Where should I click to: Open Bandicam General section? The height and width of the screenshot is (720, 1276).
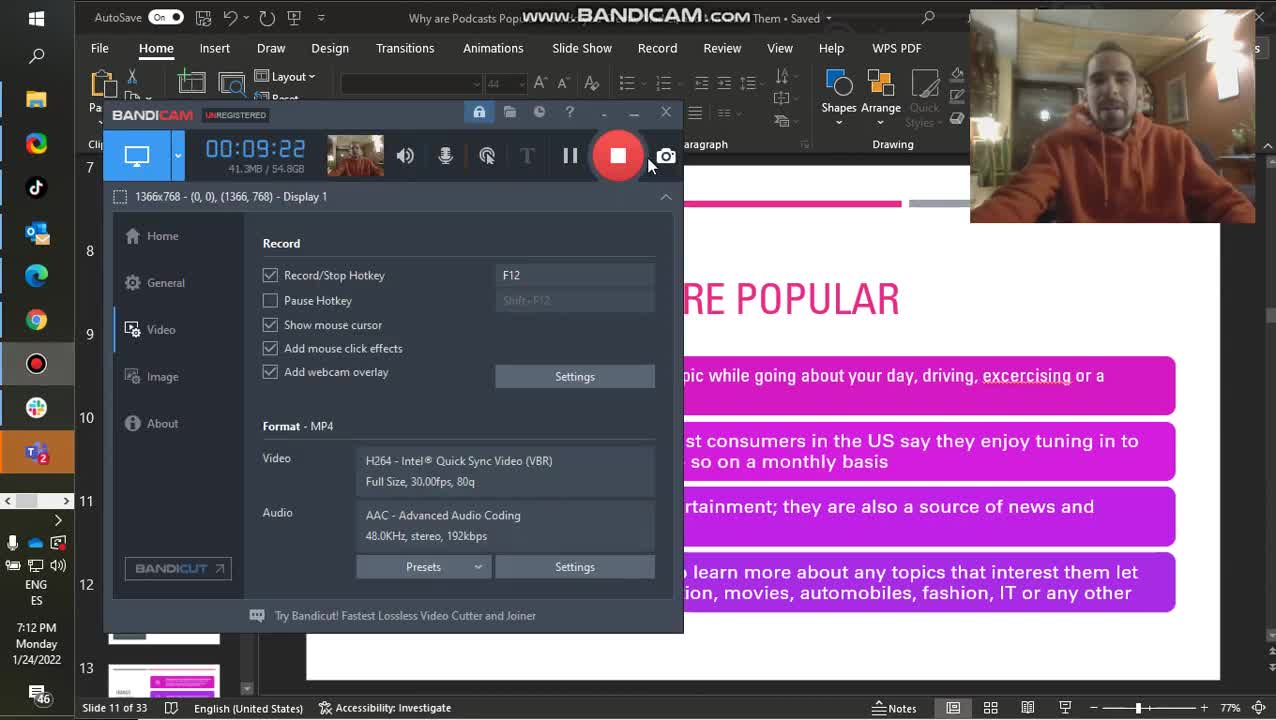coord(155,283)
